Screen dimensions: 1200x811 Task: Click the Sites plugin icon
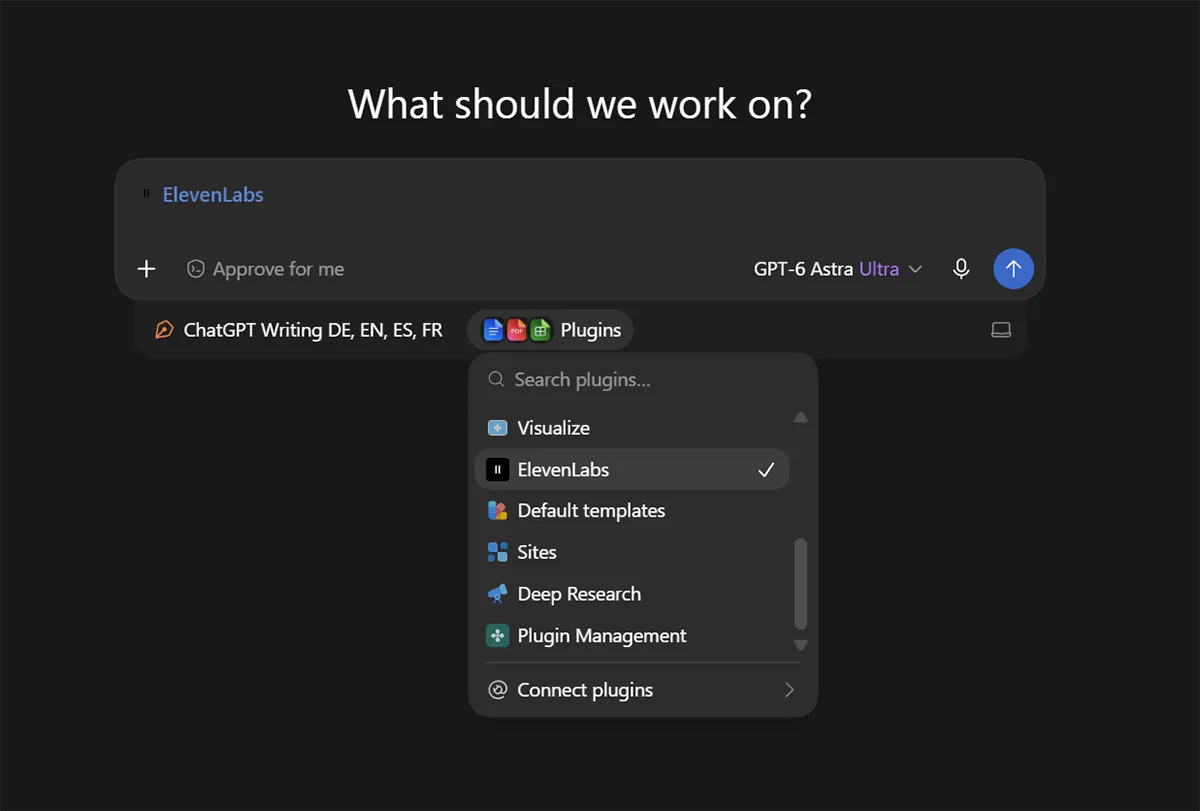click(497, 552)
